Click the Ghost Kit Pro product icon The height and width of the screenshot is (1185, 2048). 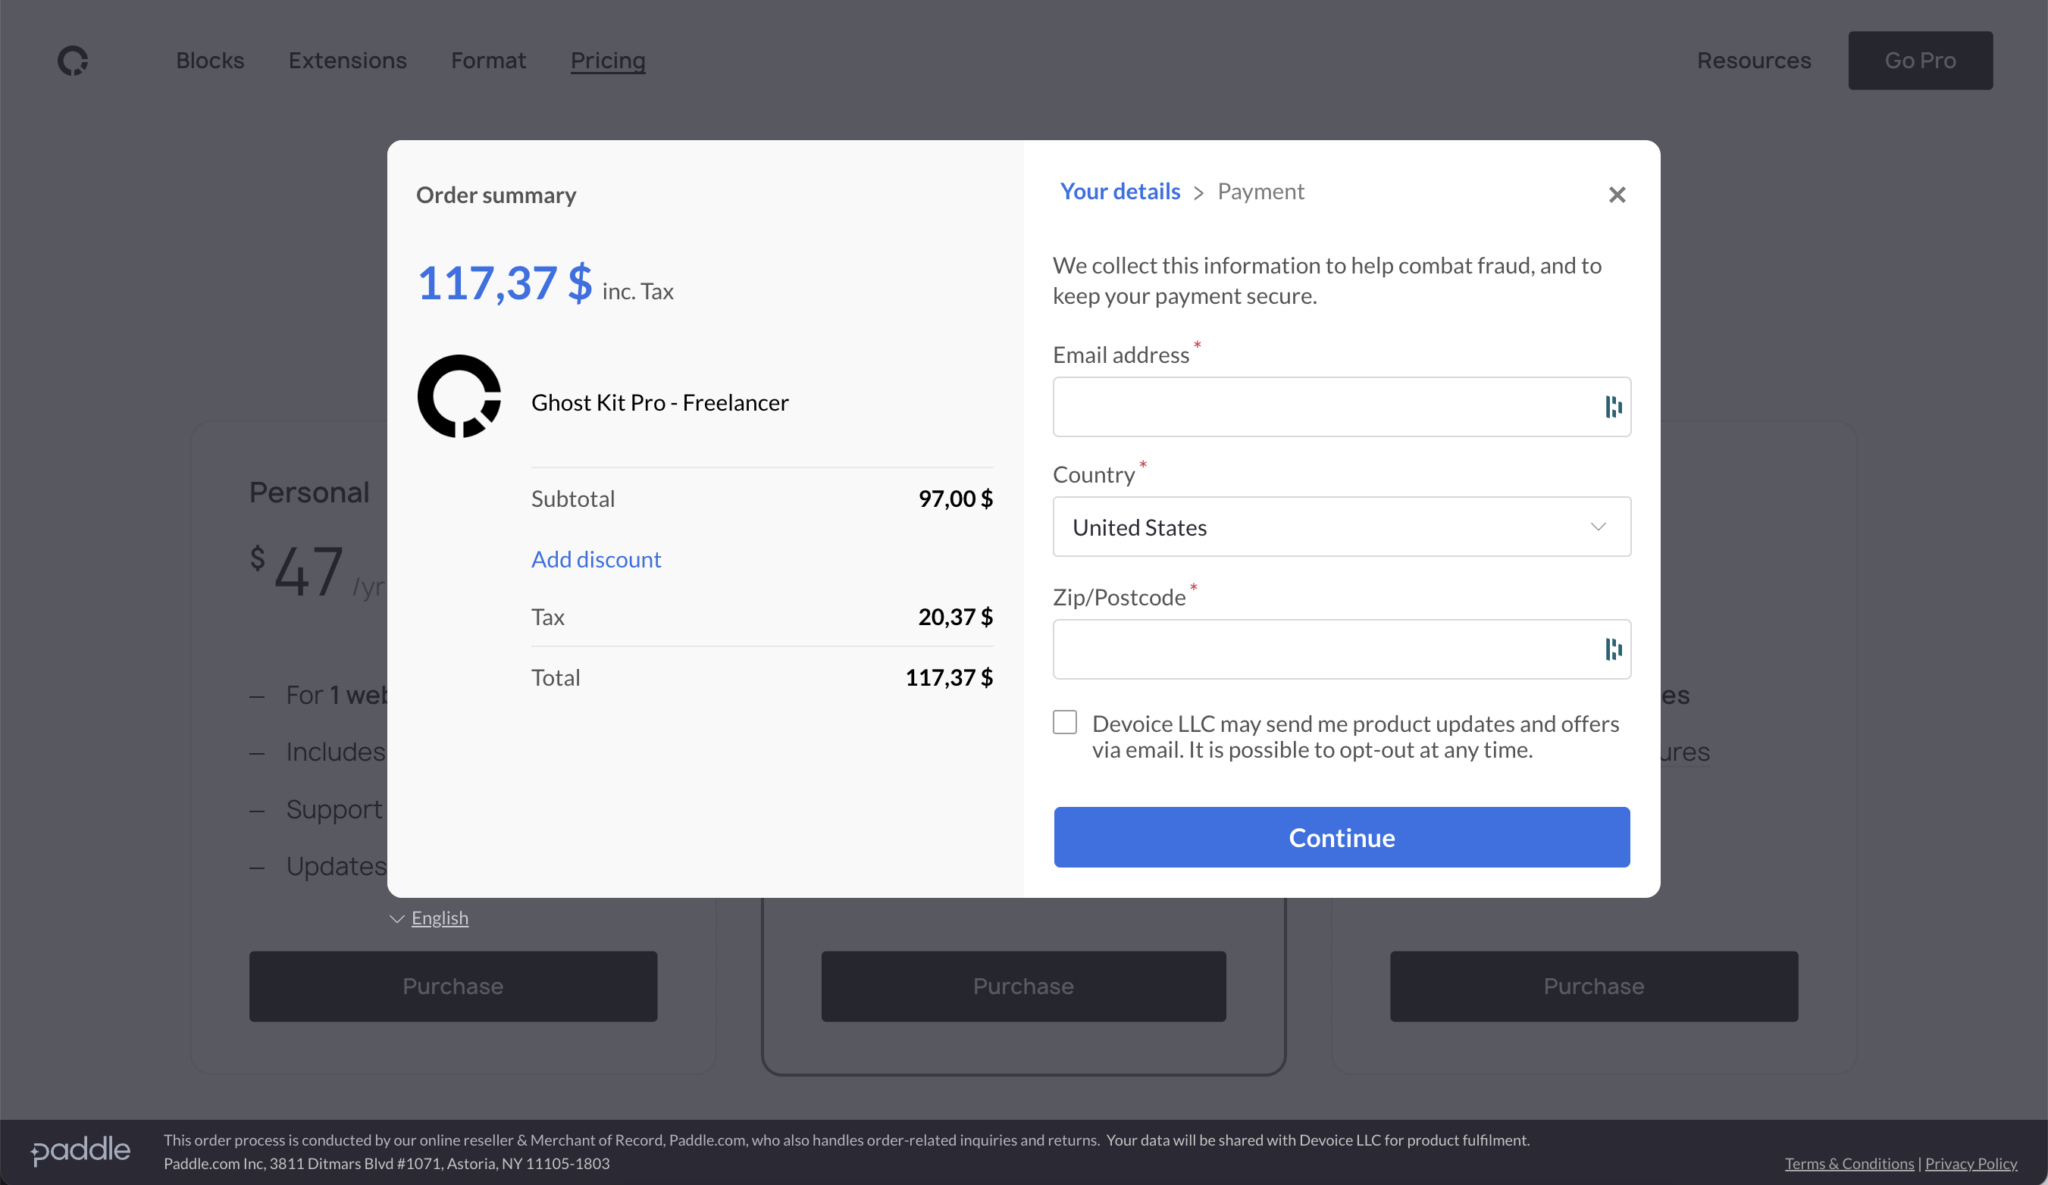click(x=459, y=397)
